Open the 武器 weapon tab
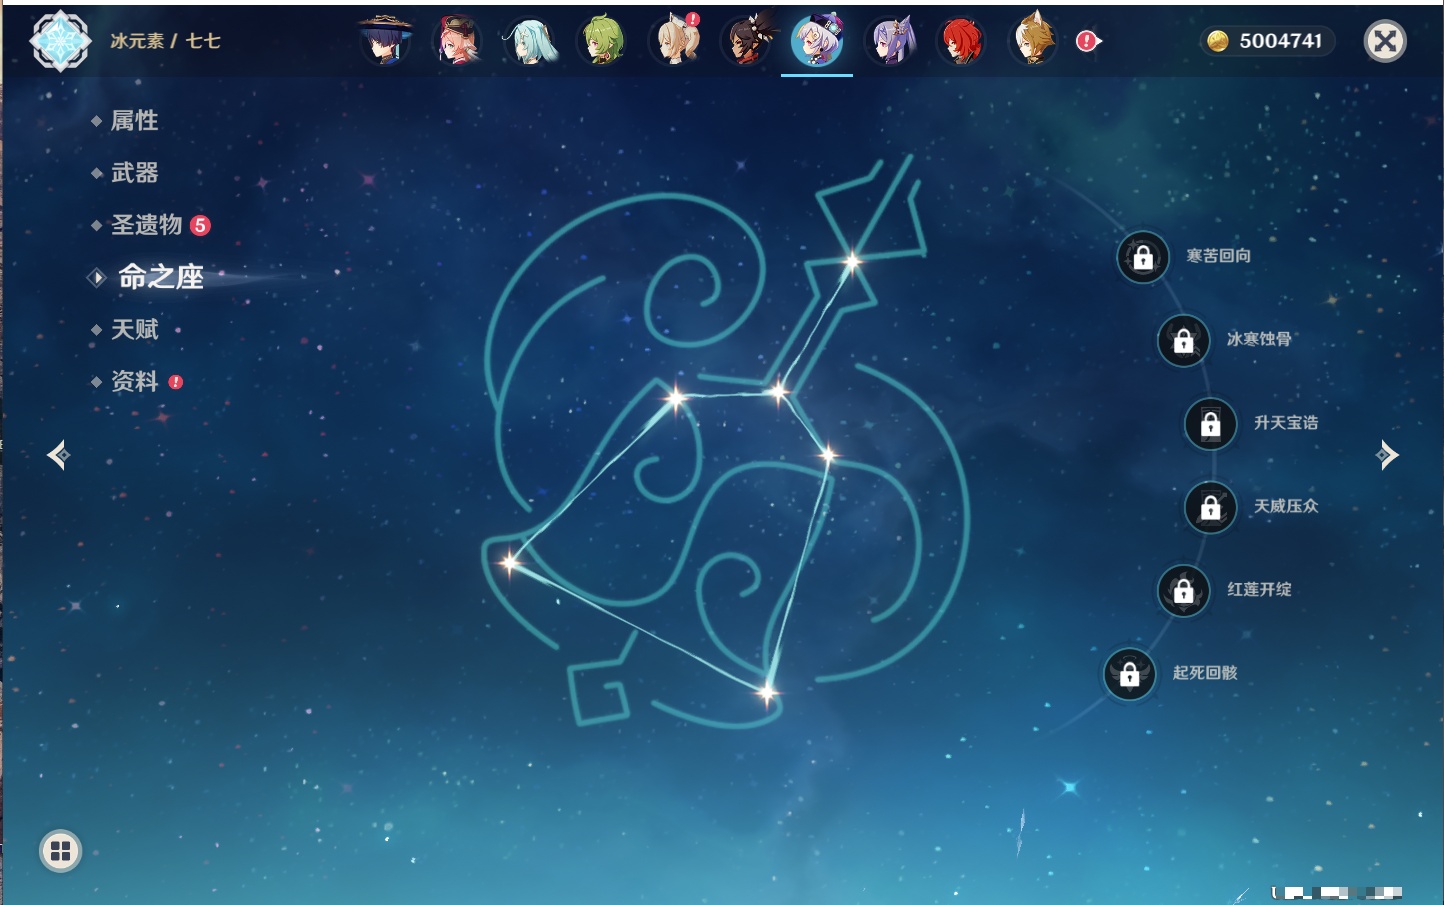This screenshot has height=905, width=1444. (134, 173)
